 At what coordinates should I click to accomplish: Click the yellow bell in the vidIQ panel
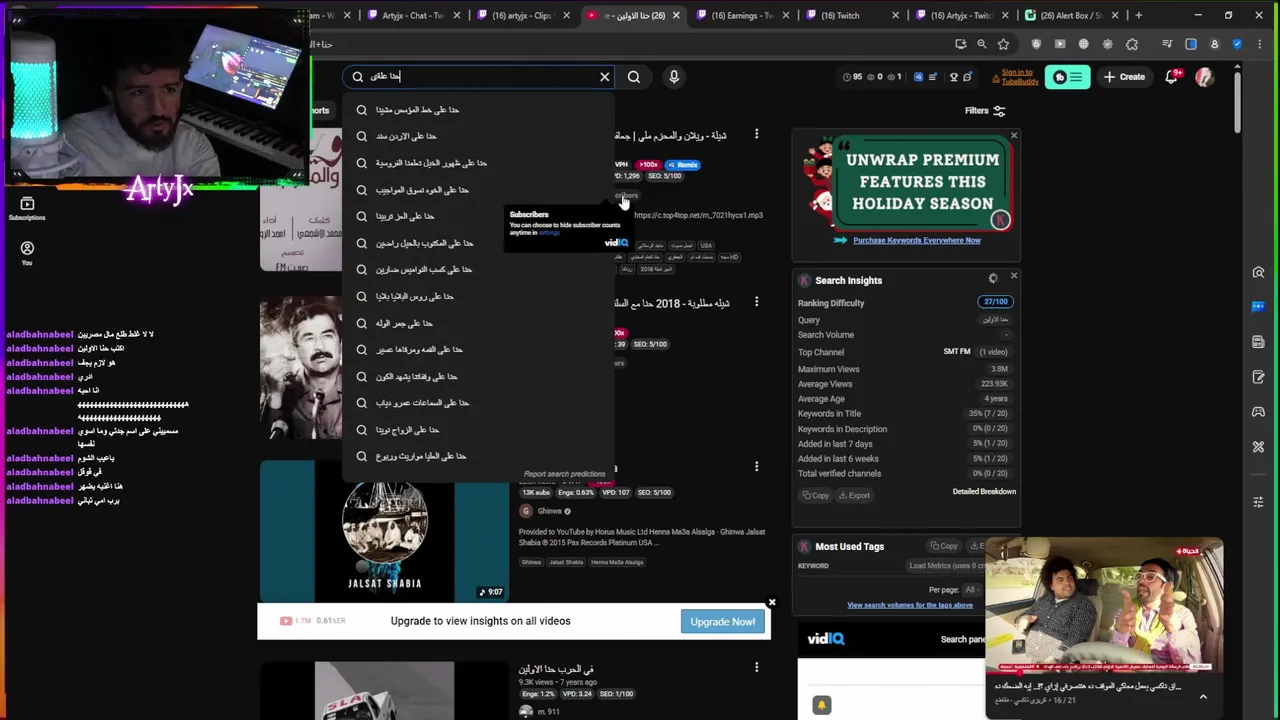click(x=821, y=704)
